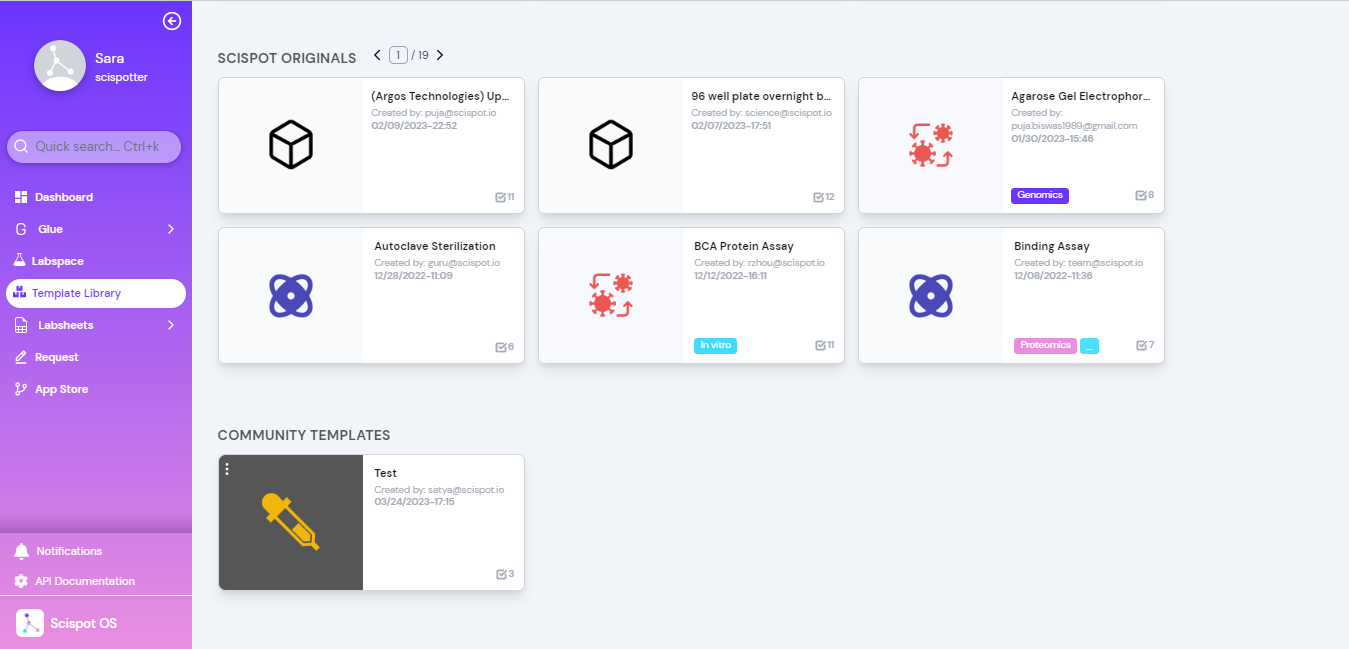Select the cube icon on the Argos Technologies template
Viewport: 1349px width, 649px height.
coord(290,145)
